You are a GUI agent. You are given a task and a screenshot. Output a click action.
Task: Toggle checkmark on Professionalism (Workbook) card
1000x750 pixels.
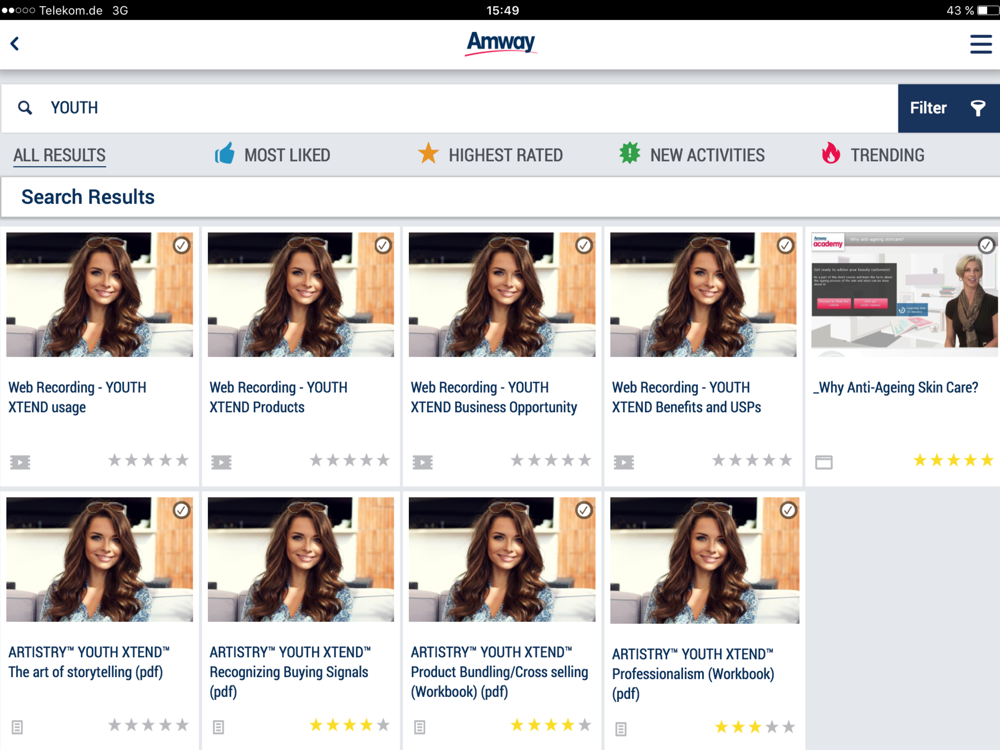tap(789, 510)
